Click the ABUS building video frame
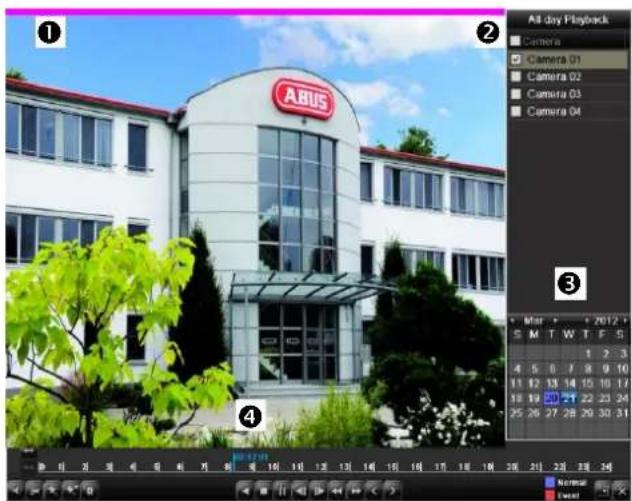This screenshot has width=632, height=501. (256, 231)
